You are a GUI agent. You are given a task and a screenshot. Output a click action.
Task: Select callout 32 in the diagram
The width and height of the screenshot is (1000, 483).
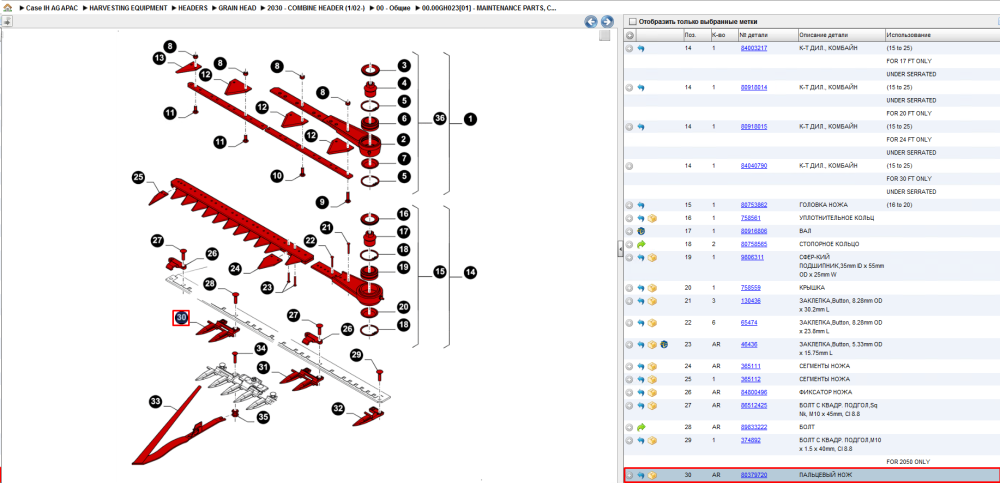pos(339,408)
